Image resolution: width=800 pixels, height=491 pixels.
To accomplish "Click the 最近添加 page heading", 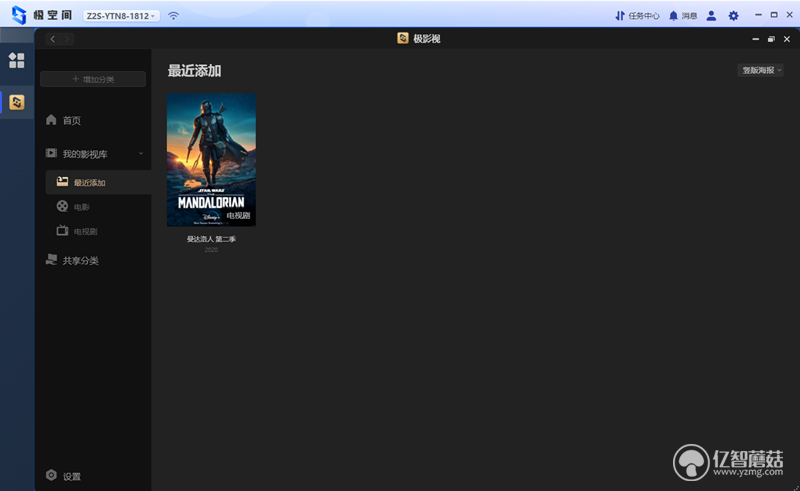I will pyautogui.click(x=194, y=70).
